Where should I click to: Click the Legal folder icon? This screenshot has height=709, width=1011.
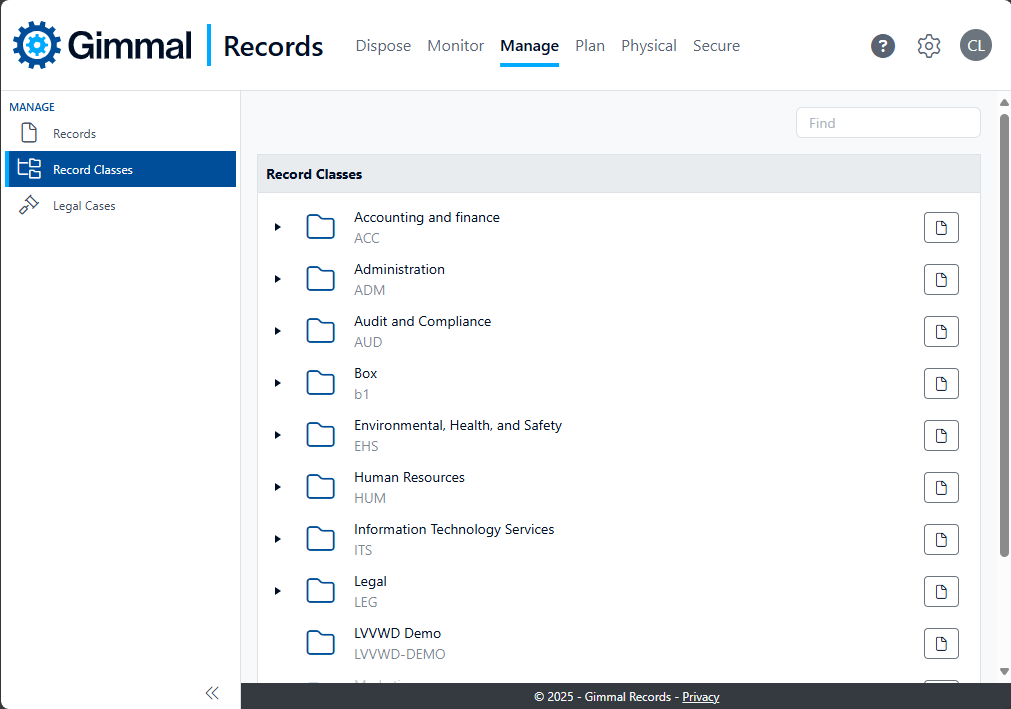tap(320, 591)
